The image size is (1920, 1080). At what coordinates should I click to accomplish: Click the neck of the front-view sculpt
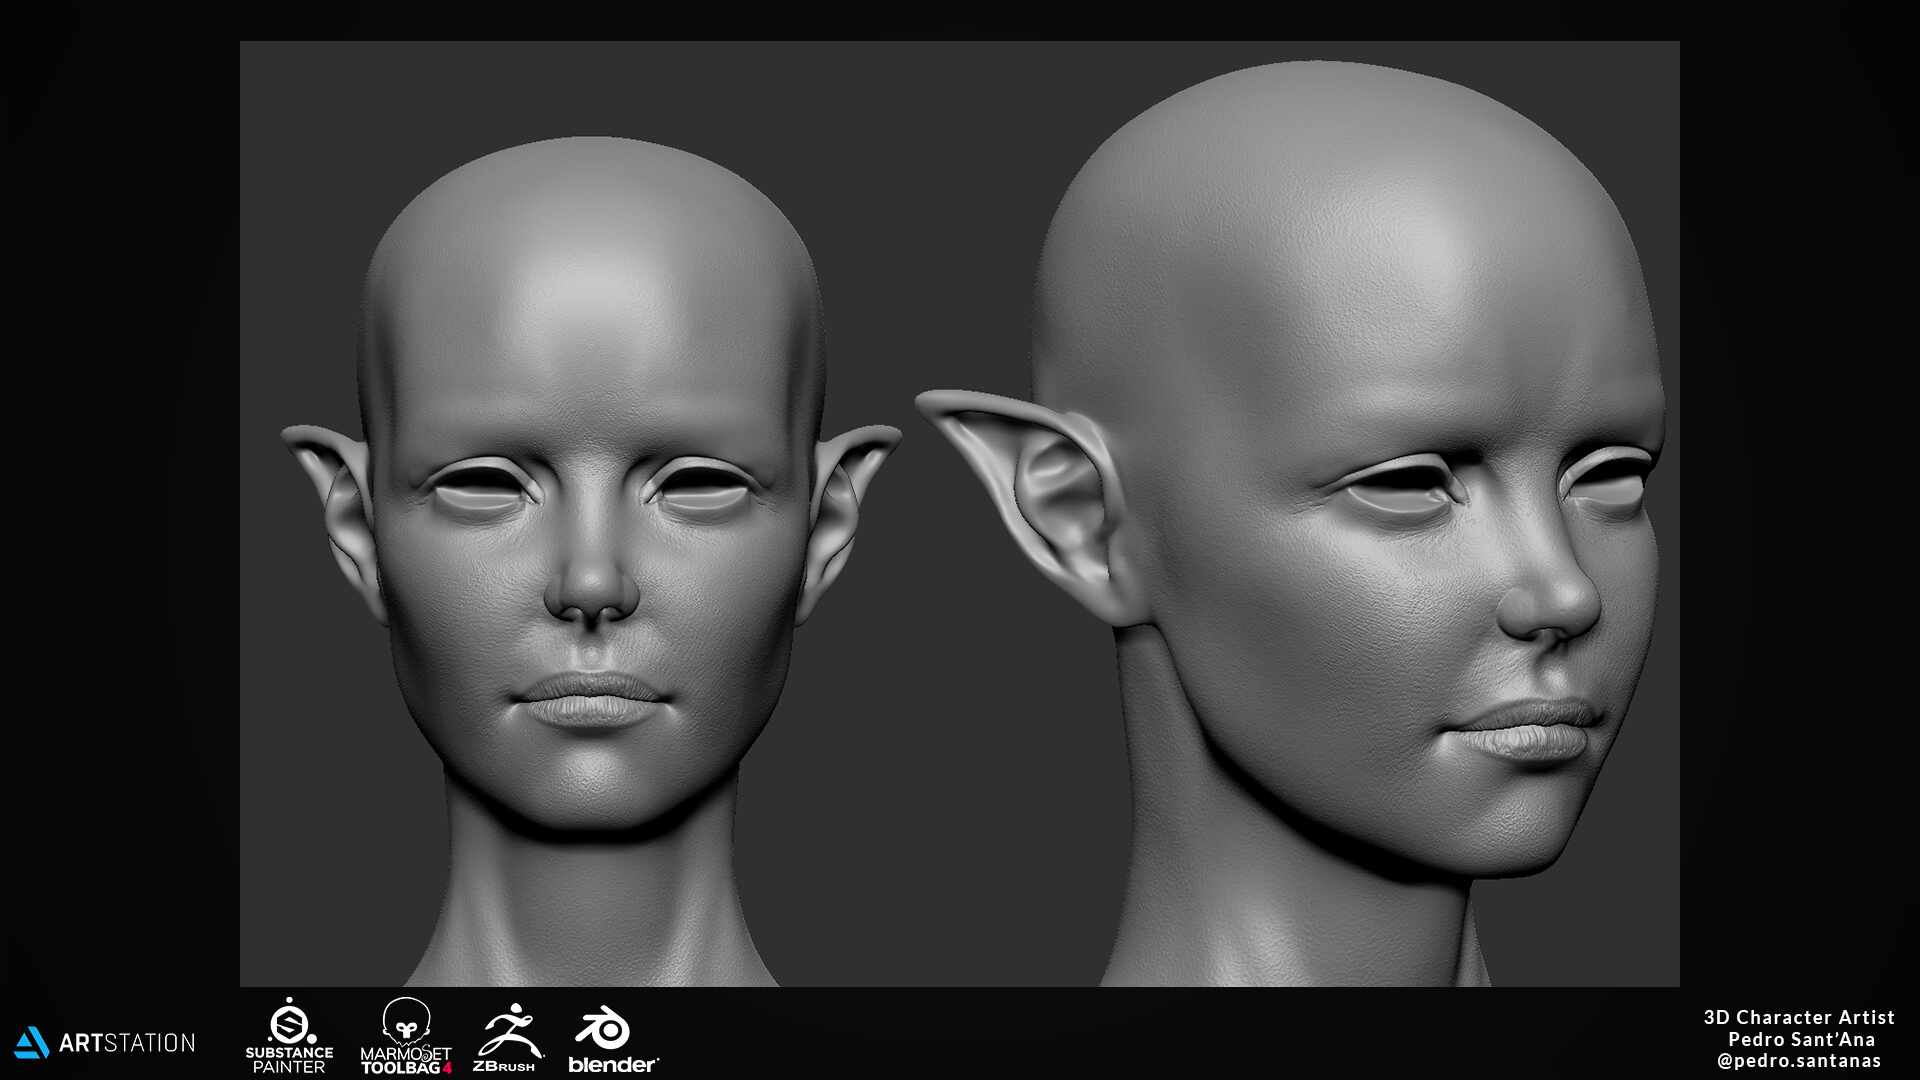(x=592, y=900)
